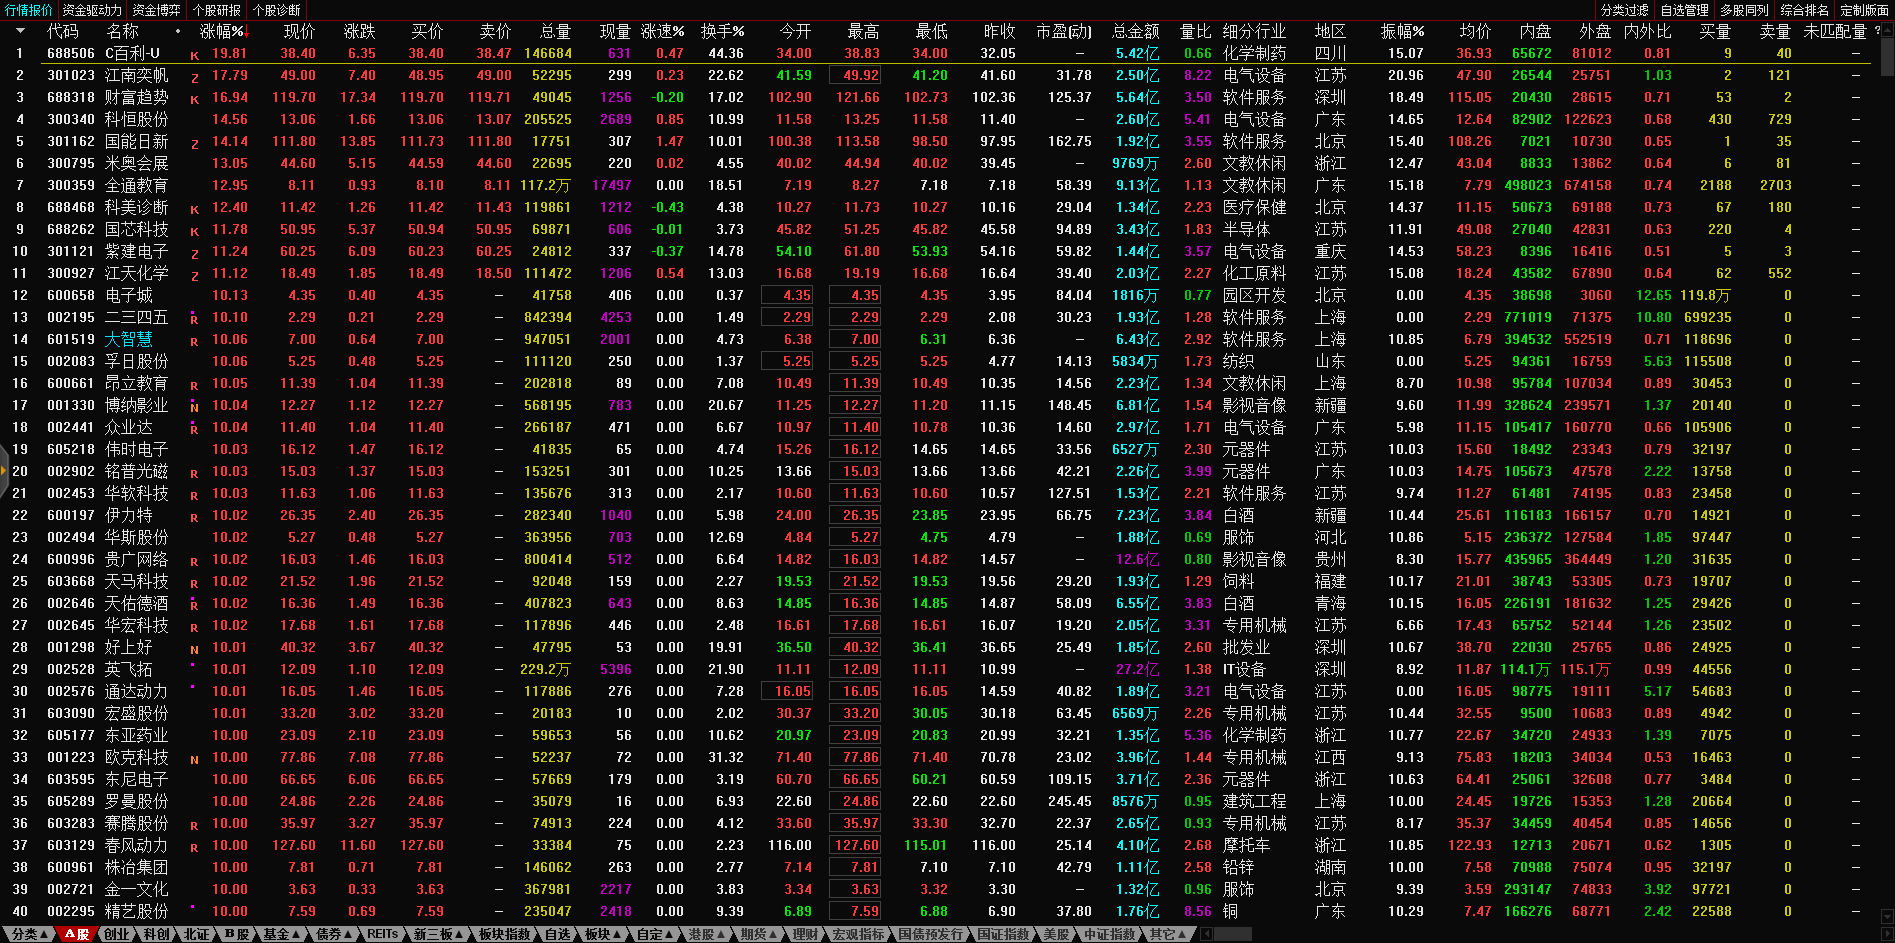Click the horizontal scroll left arrow
The height and width of the screenshot is (943, 1895).
coord(1206,934)
